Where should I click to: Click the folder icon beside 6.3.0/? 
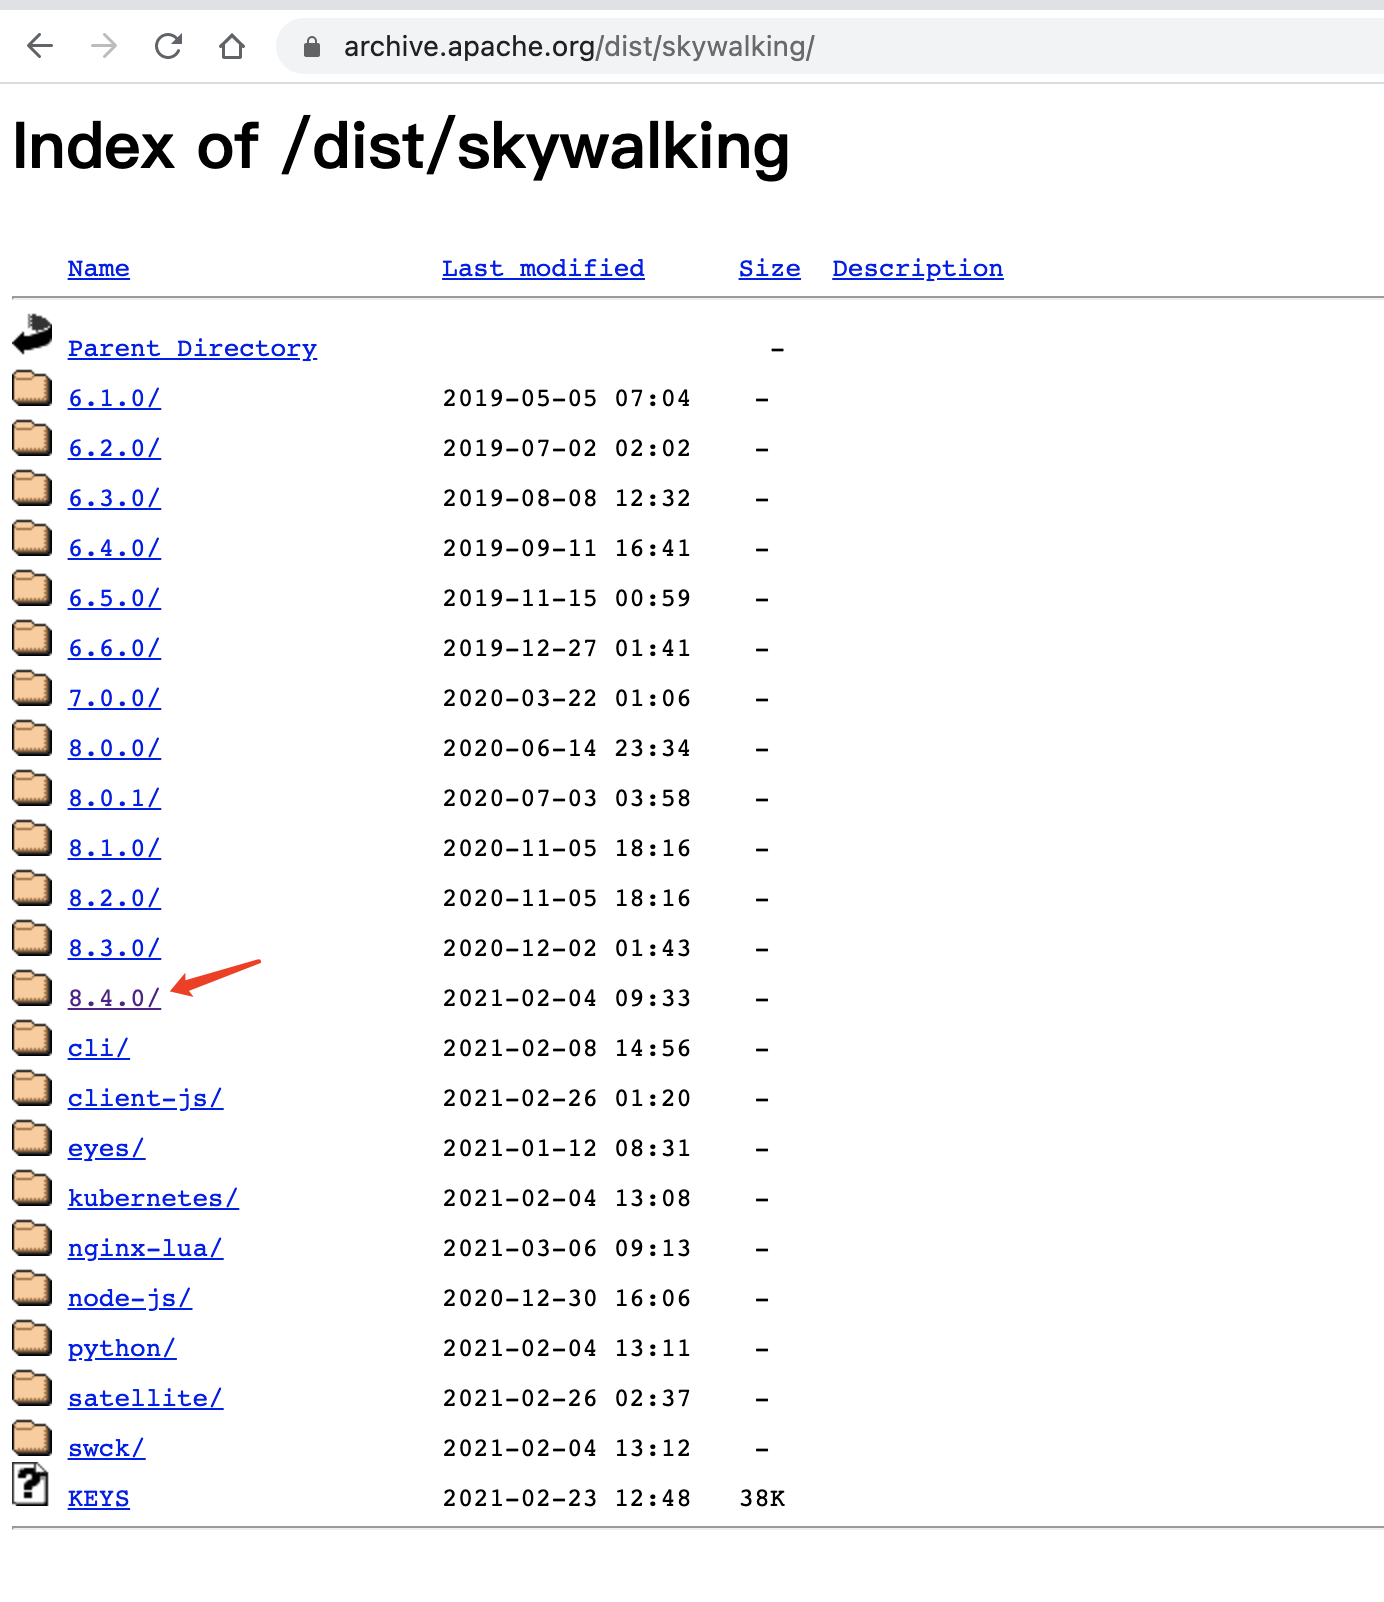[x=32, y=488]
